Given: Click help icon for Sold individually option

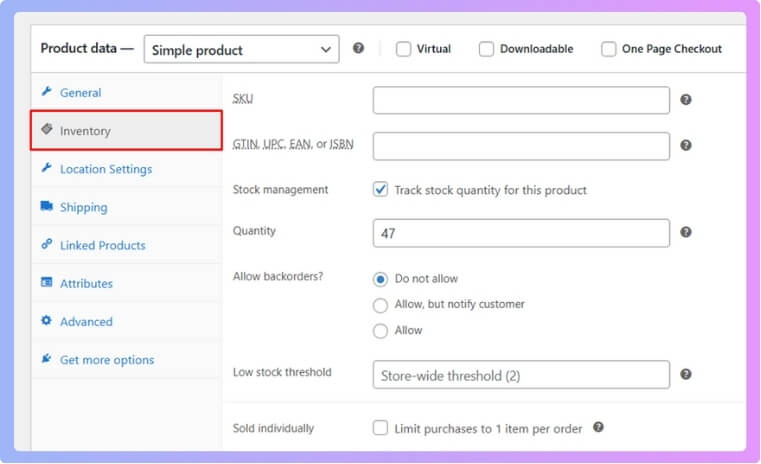Looking at the screenshot, I should click(x=598, y=427).
